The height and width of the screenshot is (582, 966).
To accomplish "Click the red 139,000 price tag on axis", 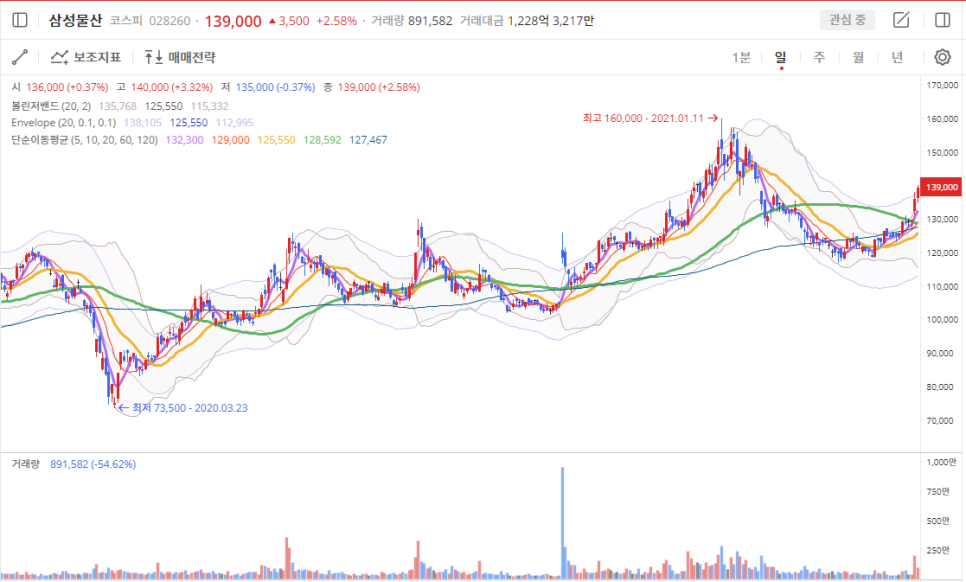I will (942, 187).
